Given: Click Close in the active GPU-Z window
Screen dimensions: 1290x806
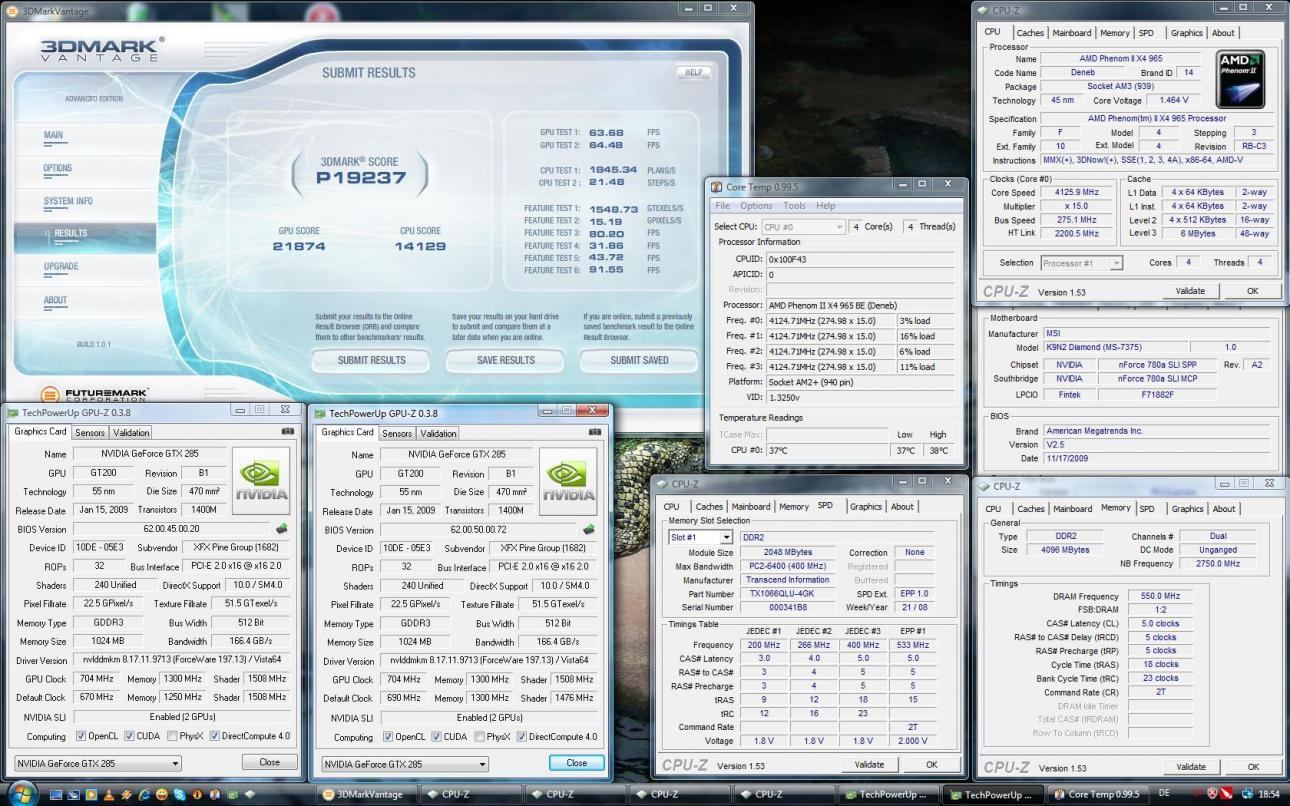Looking at the screenshot, I should [x=576, y=762].
